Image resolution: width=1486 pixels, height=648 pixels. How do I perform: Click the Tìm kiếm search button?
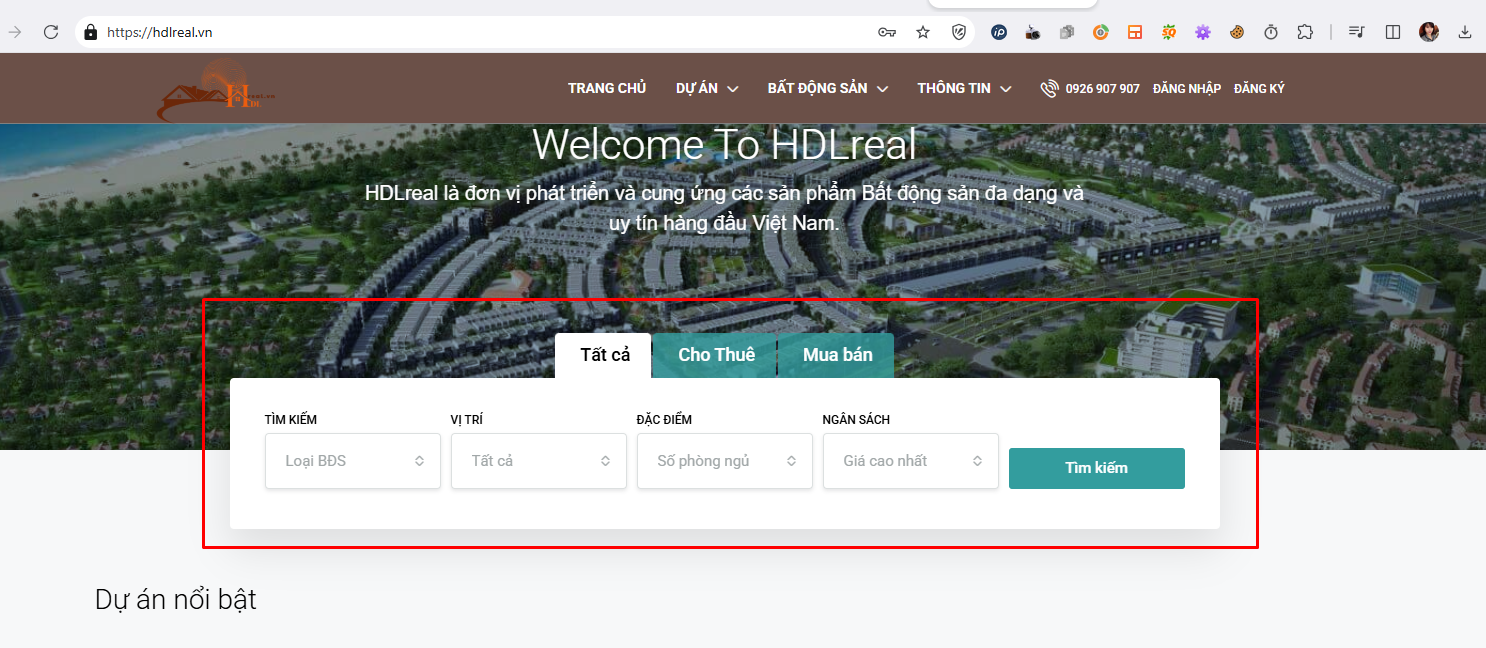[1097, 468]
